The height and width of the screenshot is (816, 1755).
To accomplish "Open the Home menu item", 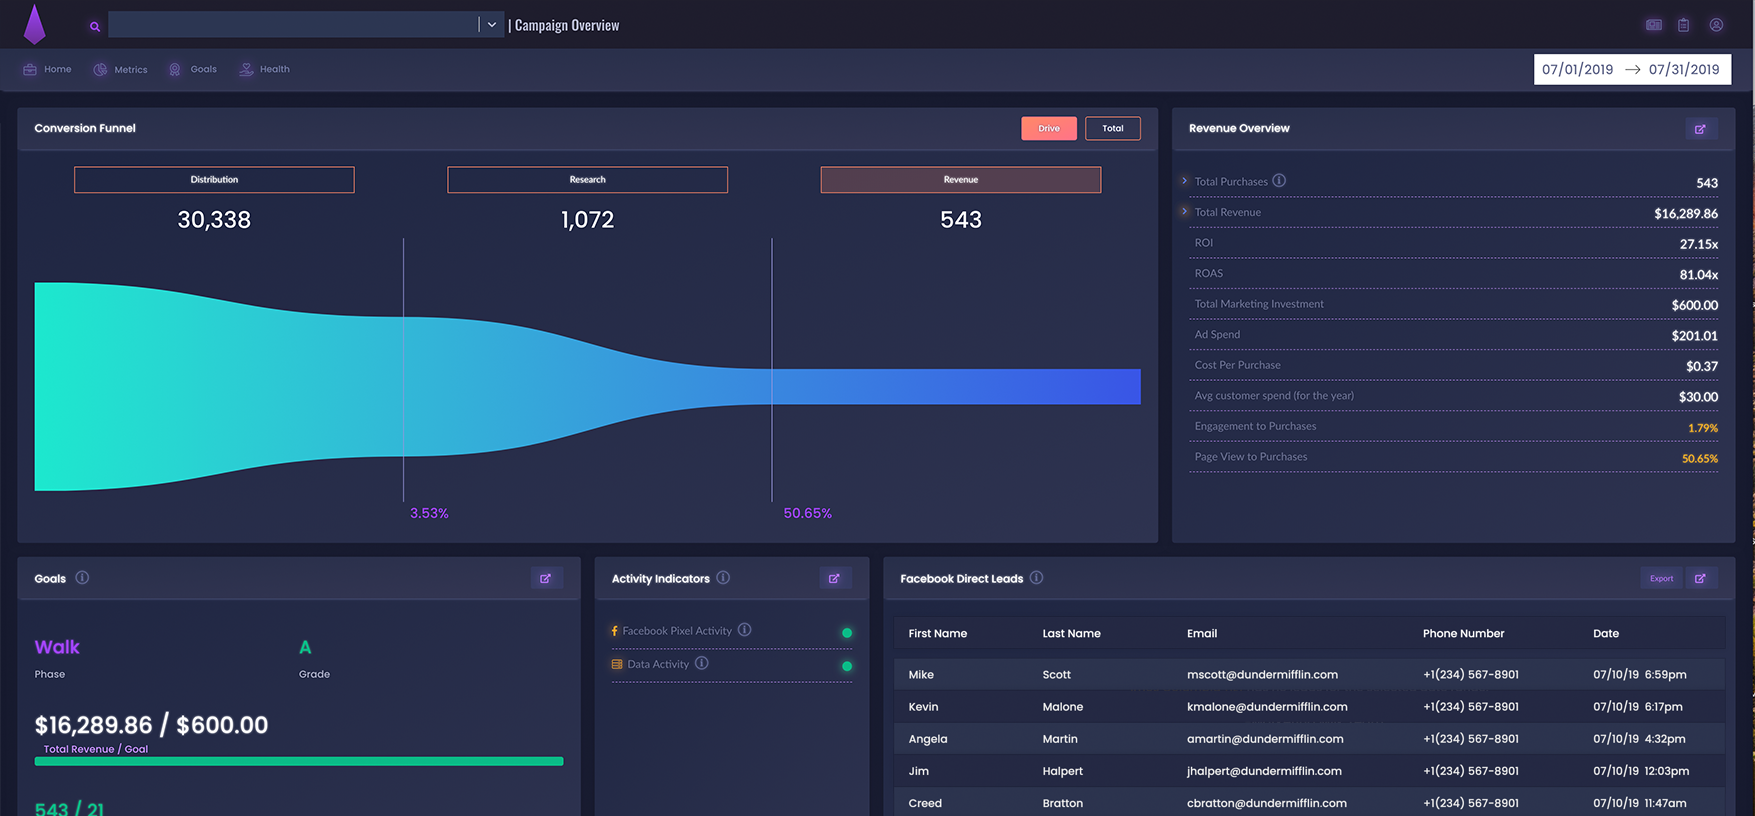I will tap(47, 69).
